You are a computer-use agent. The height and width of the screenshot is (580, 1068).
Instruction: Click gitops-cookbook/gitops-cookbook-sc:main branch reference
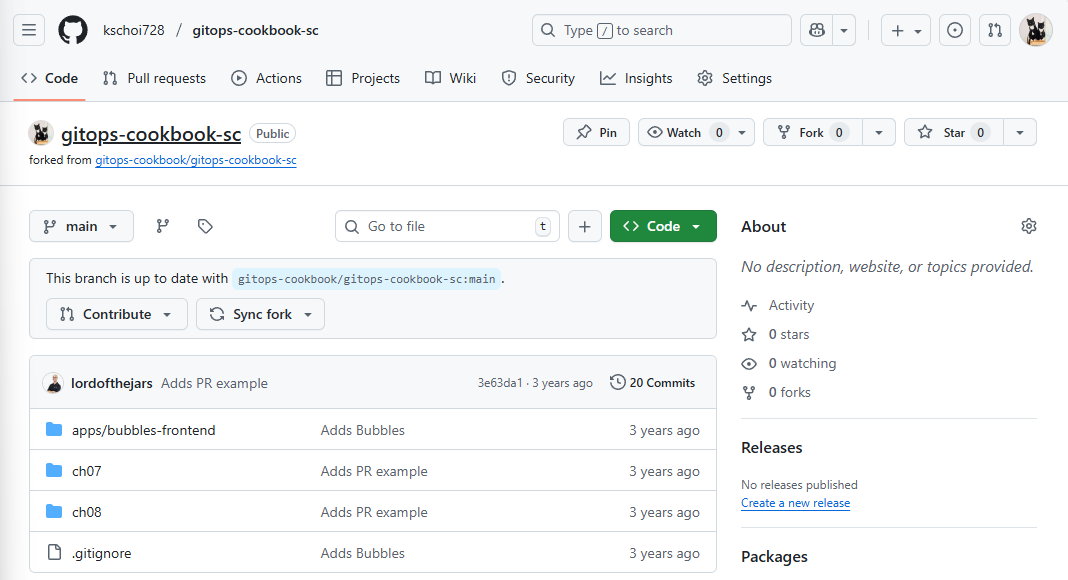click(x=366, y=279)
